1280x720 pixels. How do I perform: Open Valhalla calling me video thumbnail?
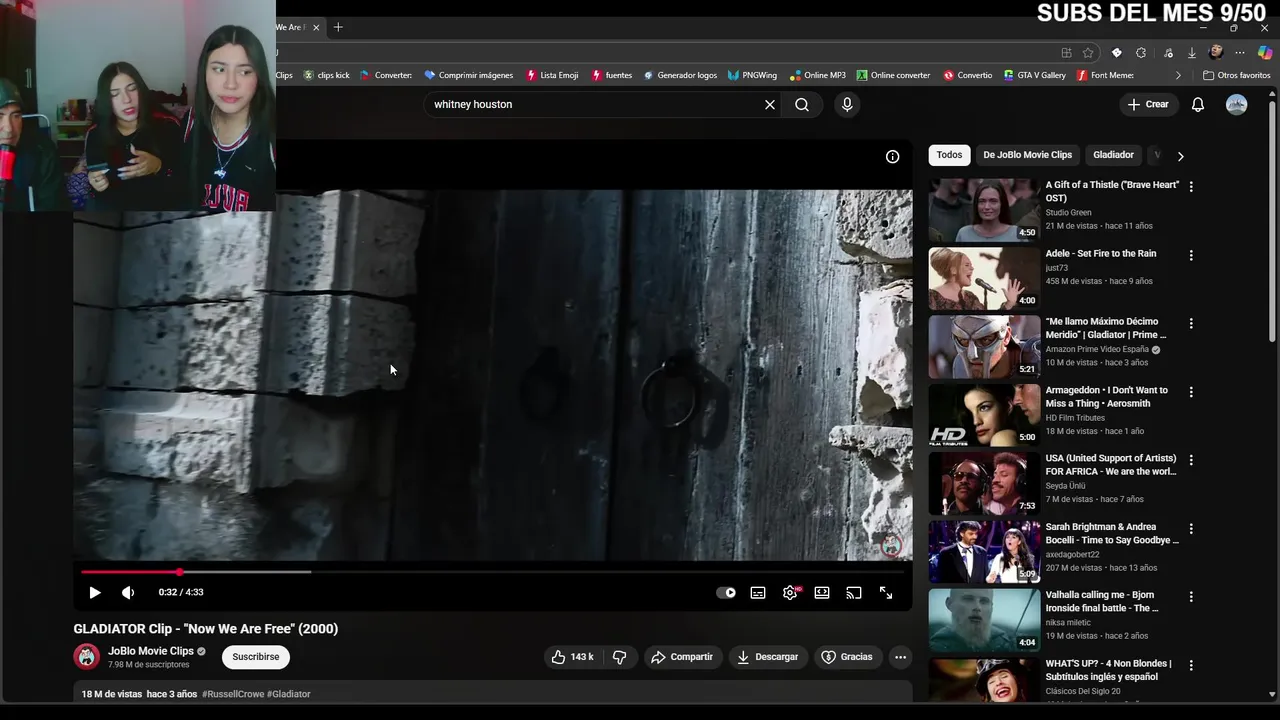pyautogui.click(x=984, y=620)
